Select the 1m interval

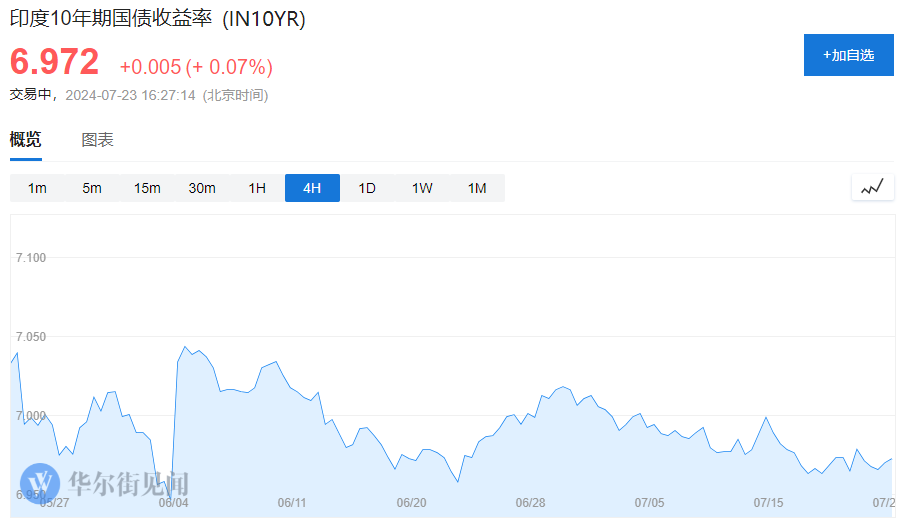(x=37, y=188)
